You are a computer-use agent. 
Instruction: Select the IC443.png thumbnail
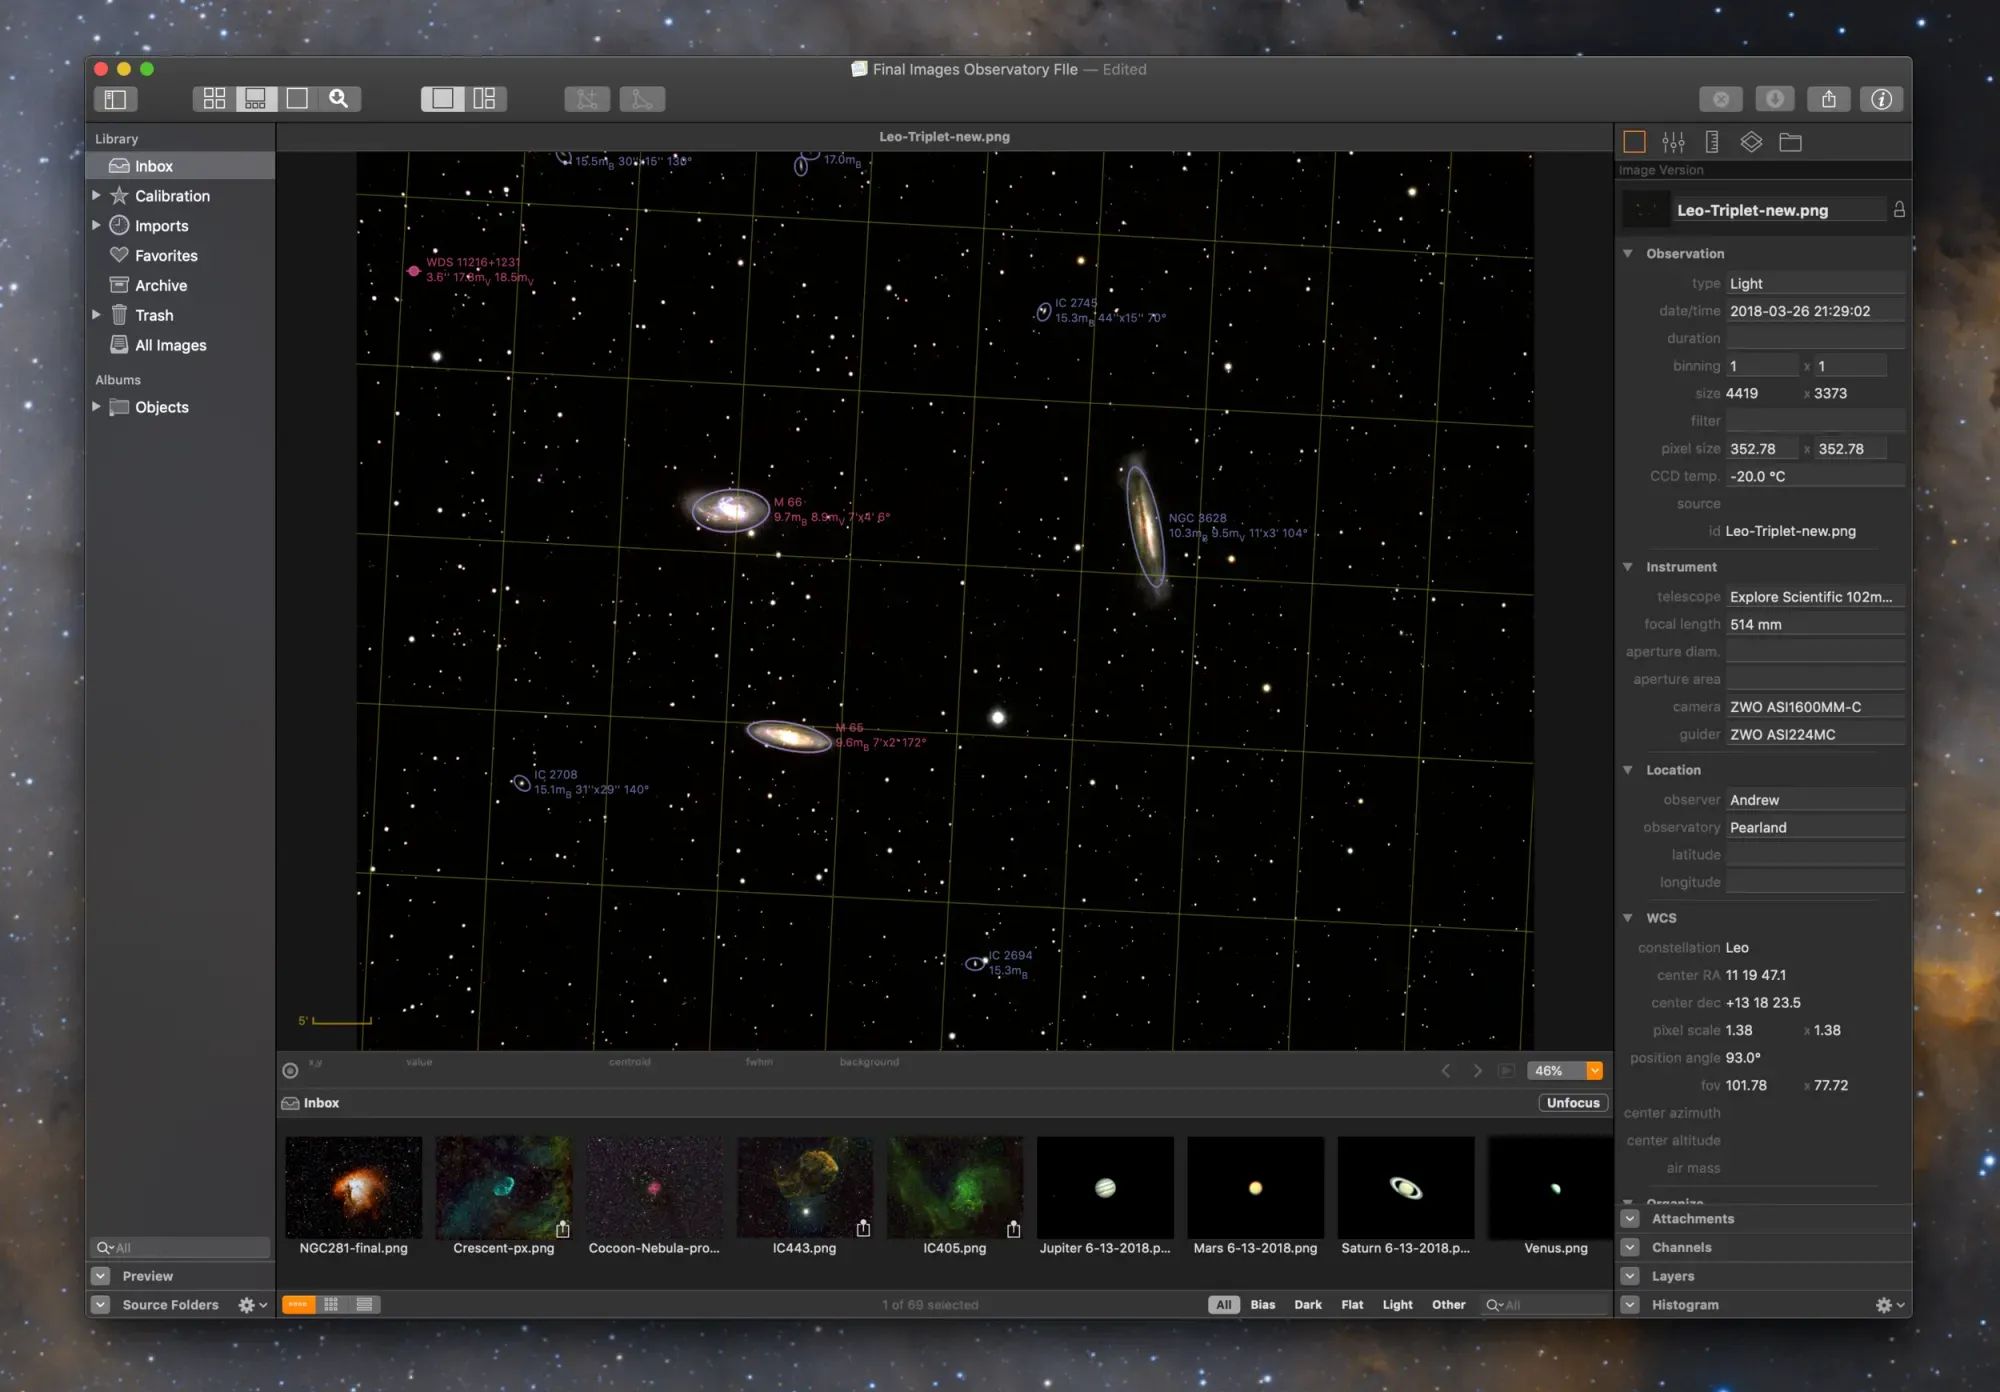[804, 1188]
